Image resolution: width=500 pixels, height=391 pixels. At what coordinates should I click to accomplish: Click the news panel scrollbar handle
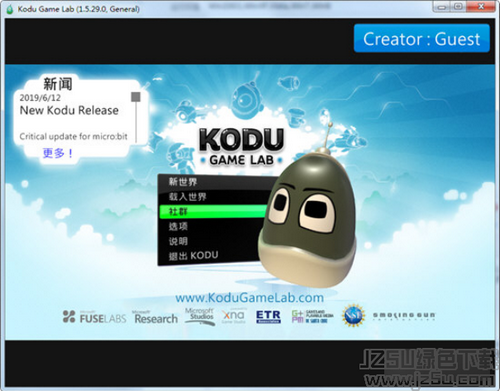[136, 97]
